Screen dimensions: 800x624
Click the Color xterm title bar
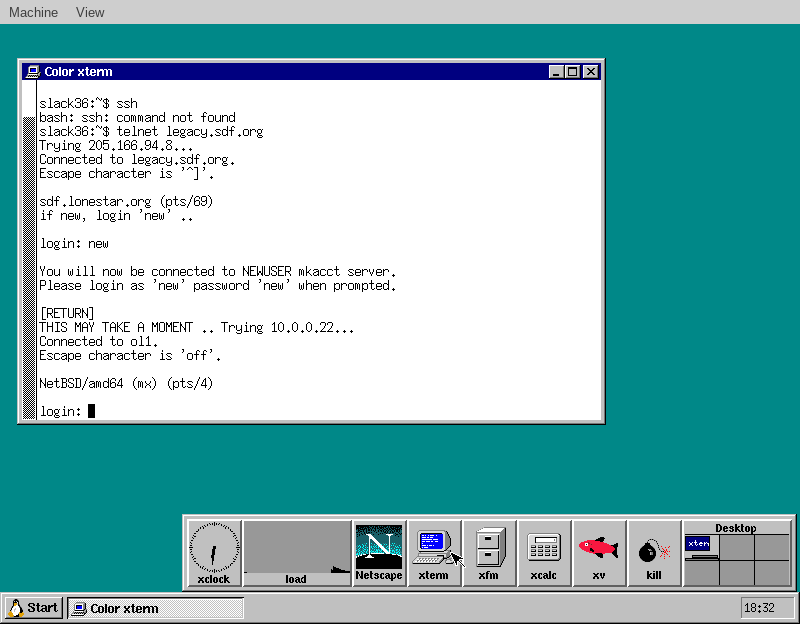click(x=311, y=72)
